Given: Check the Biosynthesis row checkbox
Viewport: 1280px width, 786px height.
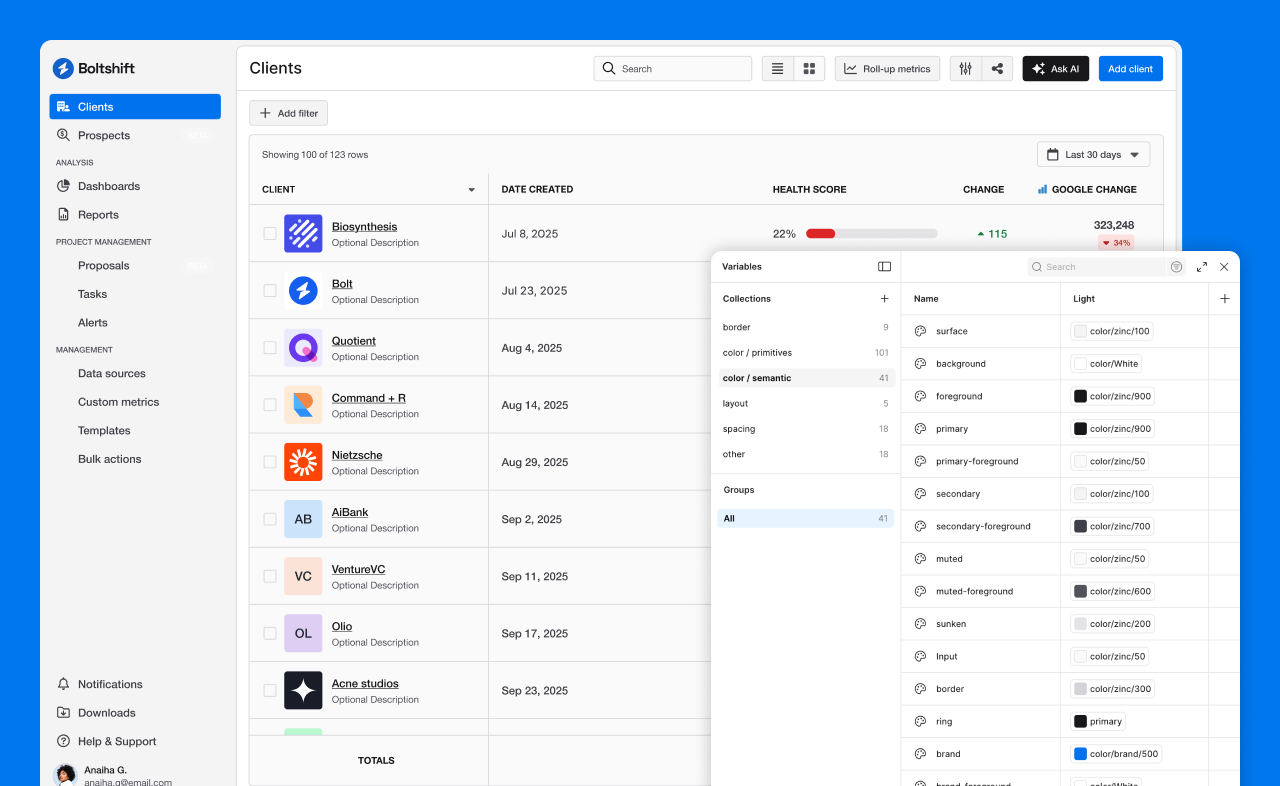Looking at the screenshot, I should (270, 234).
